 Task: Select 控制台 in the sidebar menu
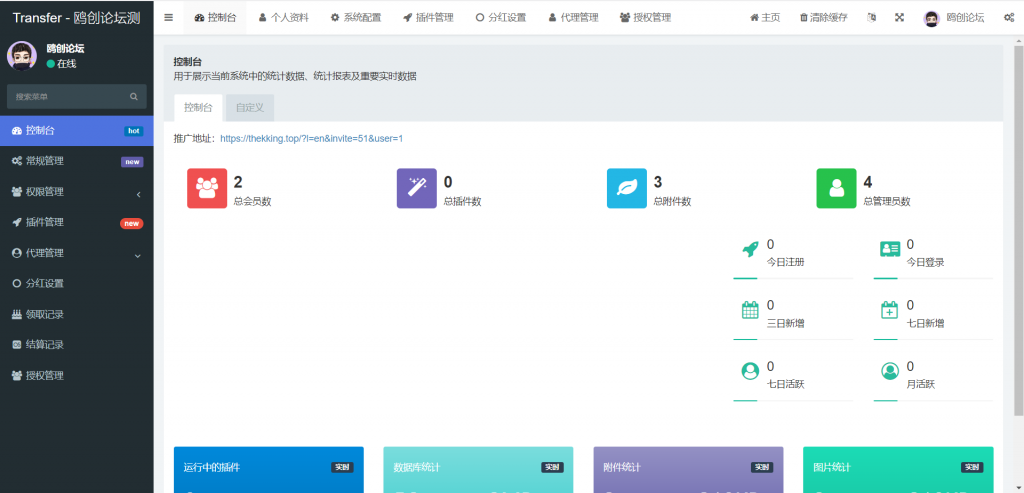point(76,131)
